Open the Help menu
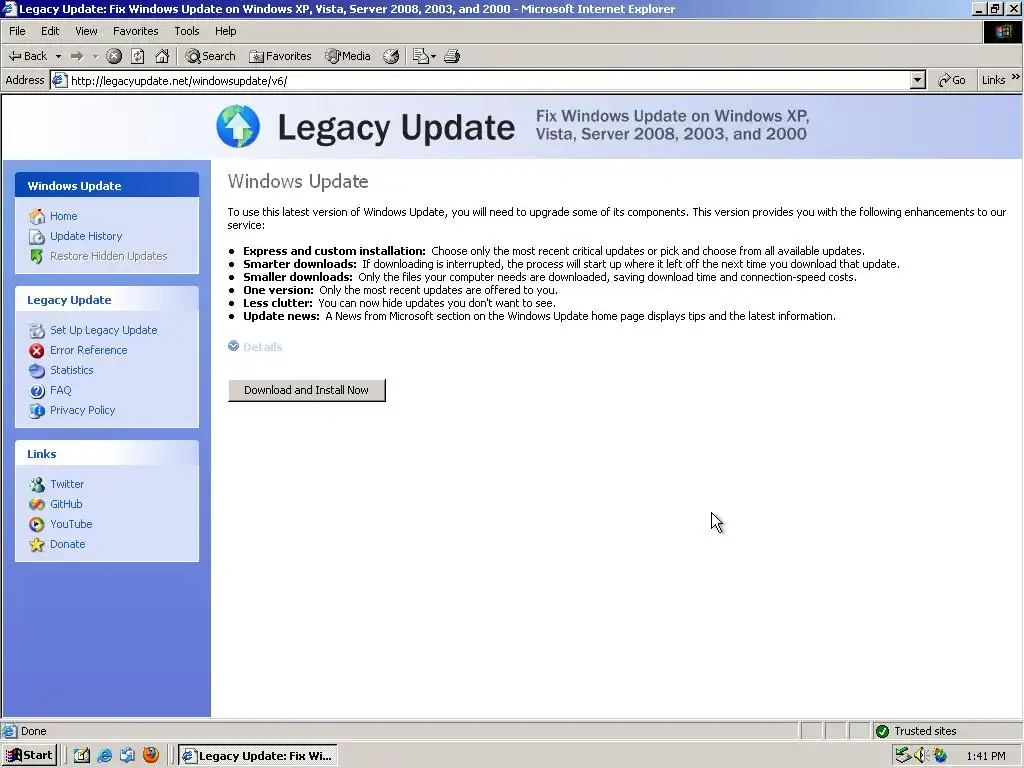The image size is (1024, 768). pyautogui.click(x=225, y=31)
